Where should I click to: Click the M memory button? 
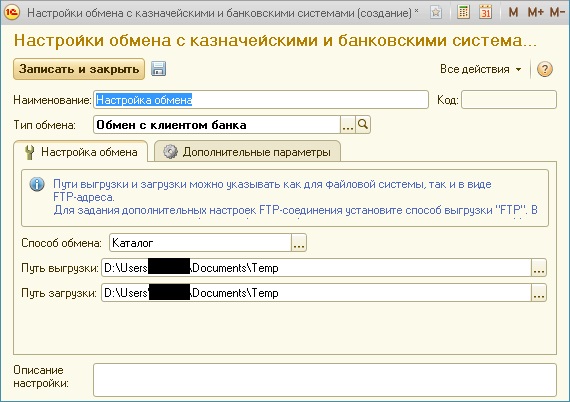513,13
